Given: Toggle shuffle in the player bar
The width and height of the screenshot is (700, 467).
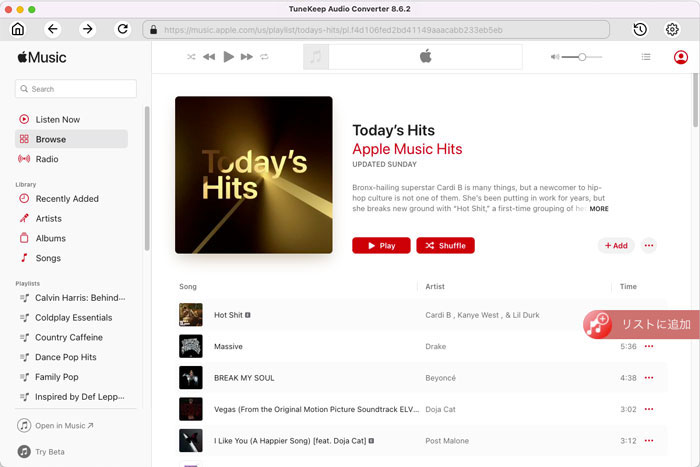Looking at the screenshot, I should pyautogui.click(x=191, y=57).
